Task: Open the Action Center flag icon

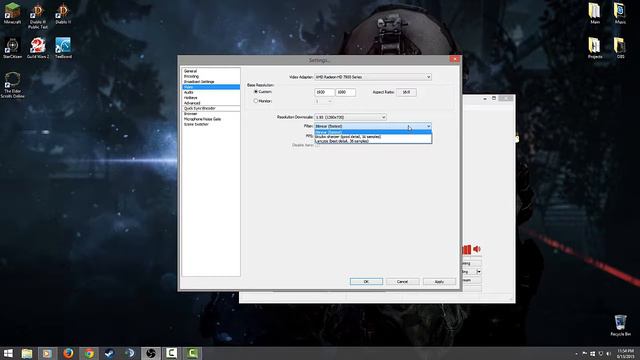Action: (x=584, y=353)
